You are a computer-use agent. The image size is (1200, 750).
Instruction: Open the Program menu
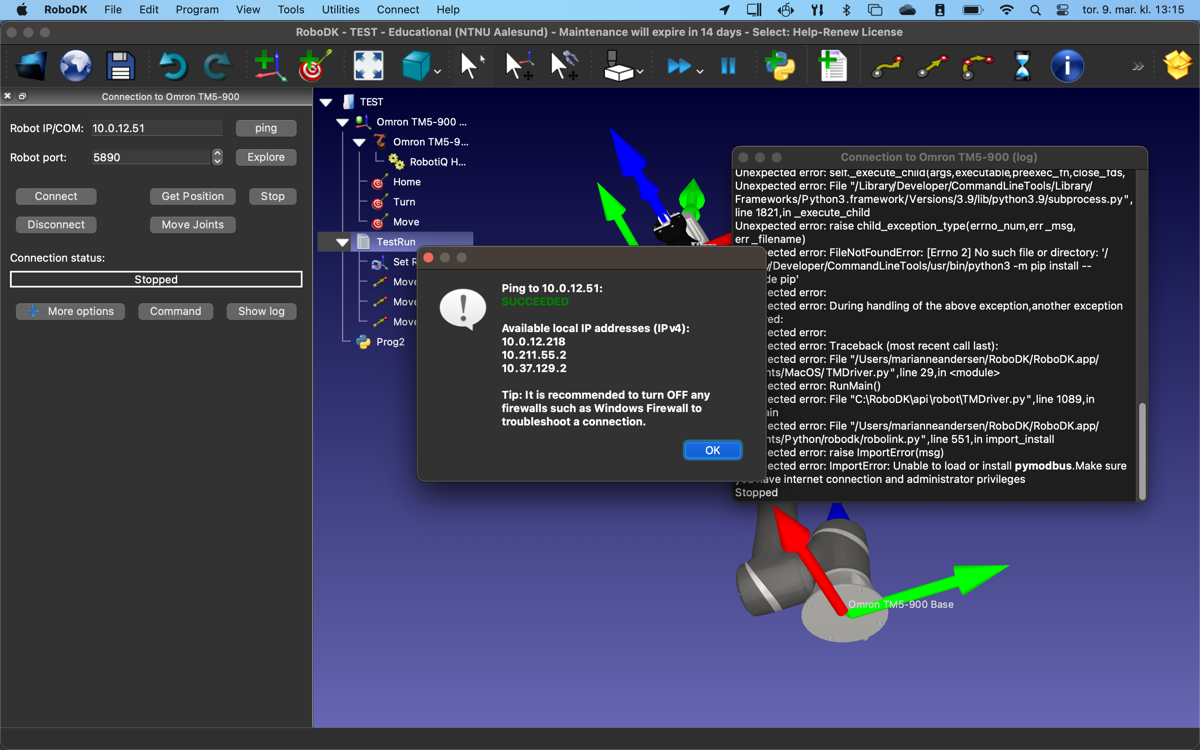click(197, 9)
